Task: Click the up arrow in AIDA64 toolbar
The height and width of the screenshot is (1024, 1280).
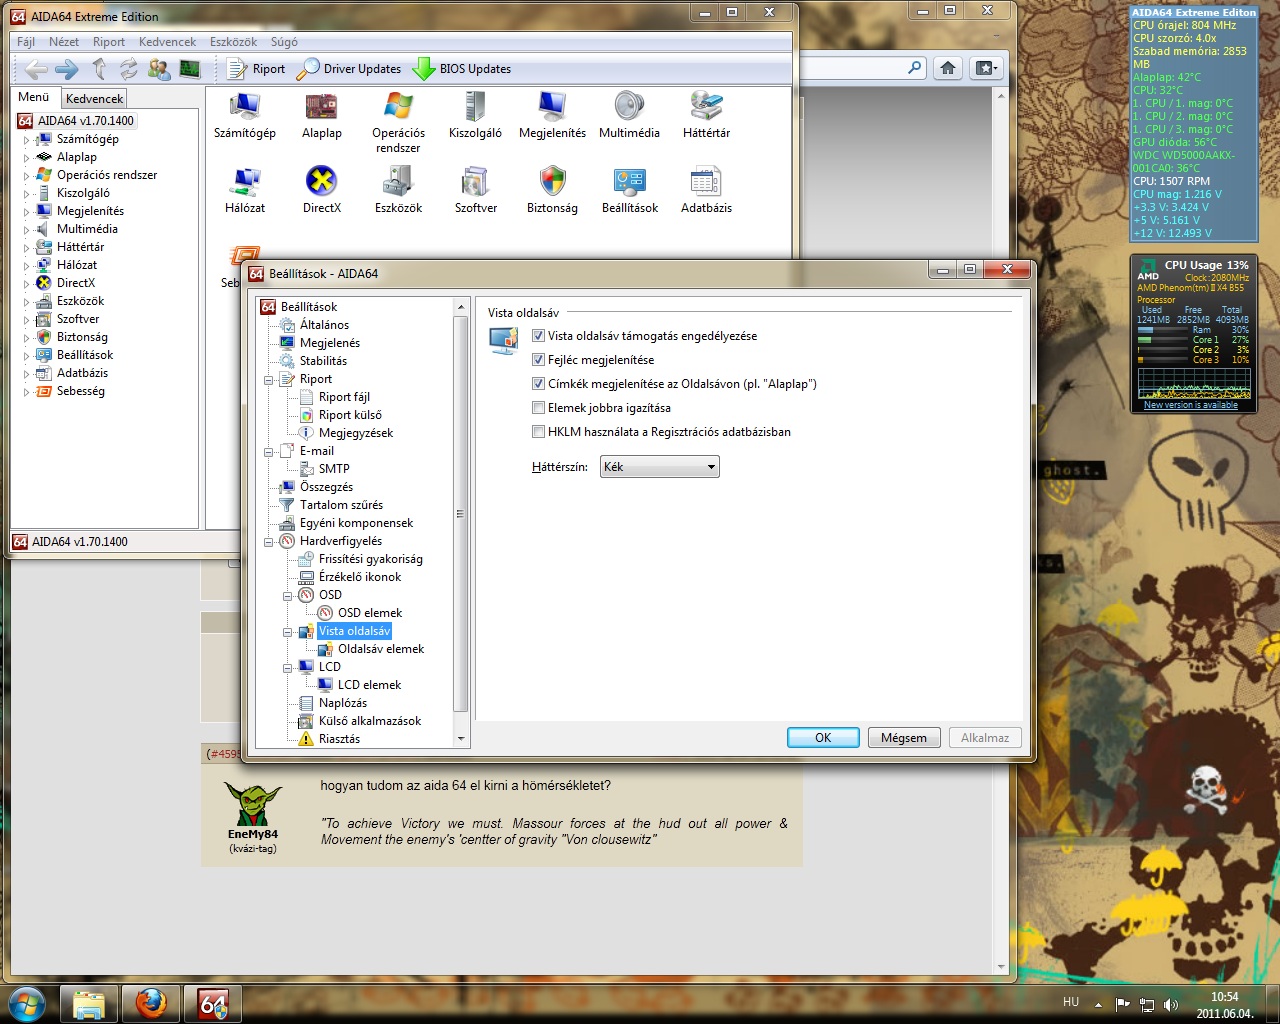Action: click(x=99, y=69)
